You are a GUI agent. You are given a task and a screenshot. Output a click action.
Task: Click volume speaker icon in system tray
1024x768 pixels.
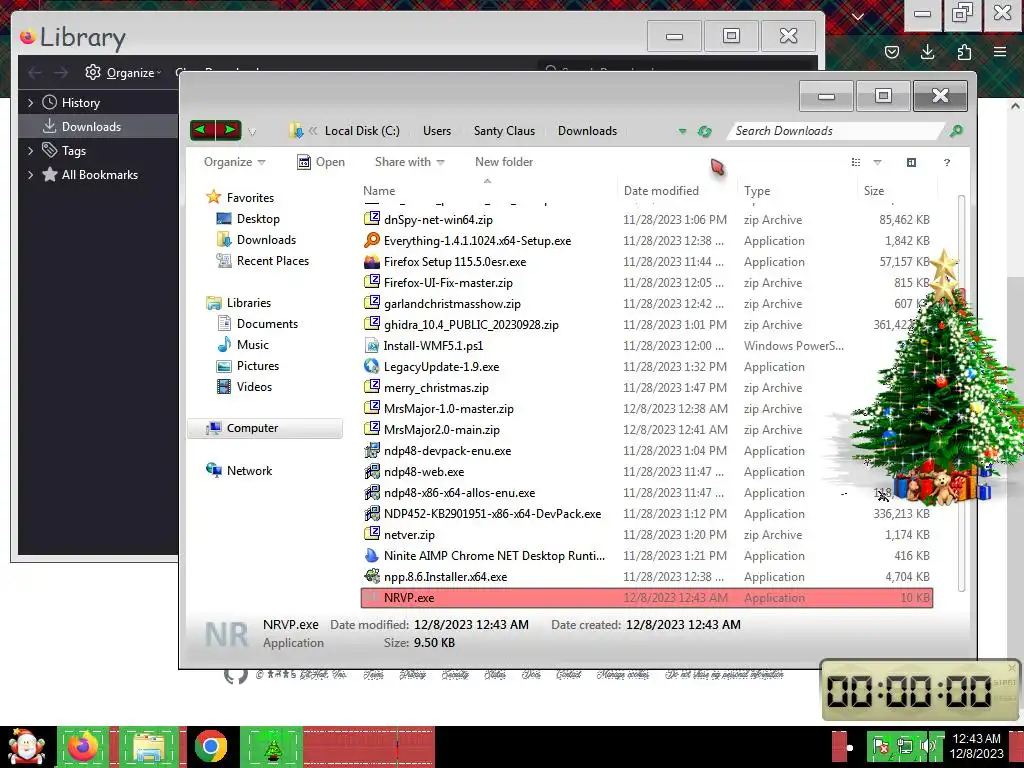coord(927,746)
